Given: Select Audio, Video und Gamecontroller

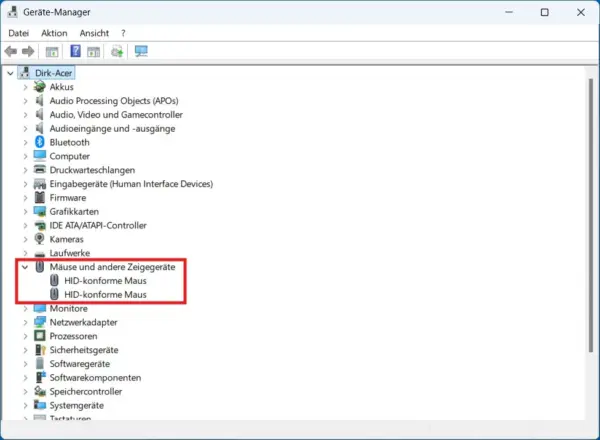Looking at the screenshot, I should click(x=116, y=115).
